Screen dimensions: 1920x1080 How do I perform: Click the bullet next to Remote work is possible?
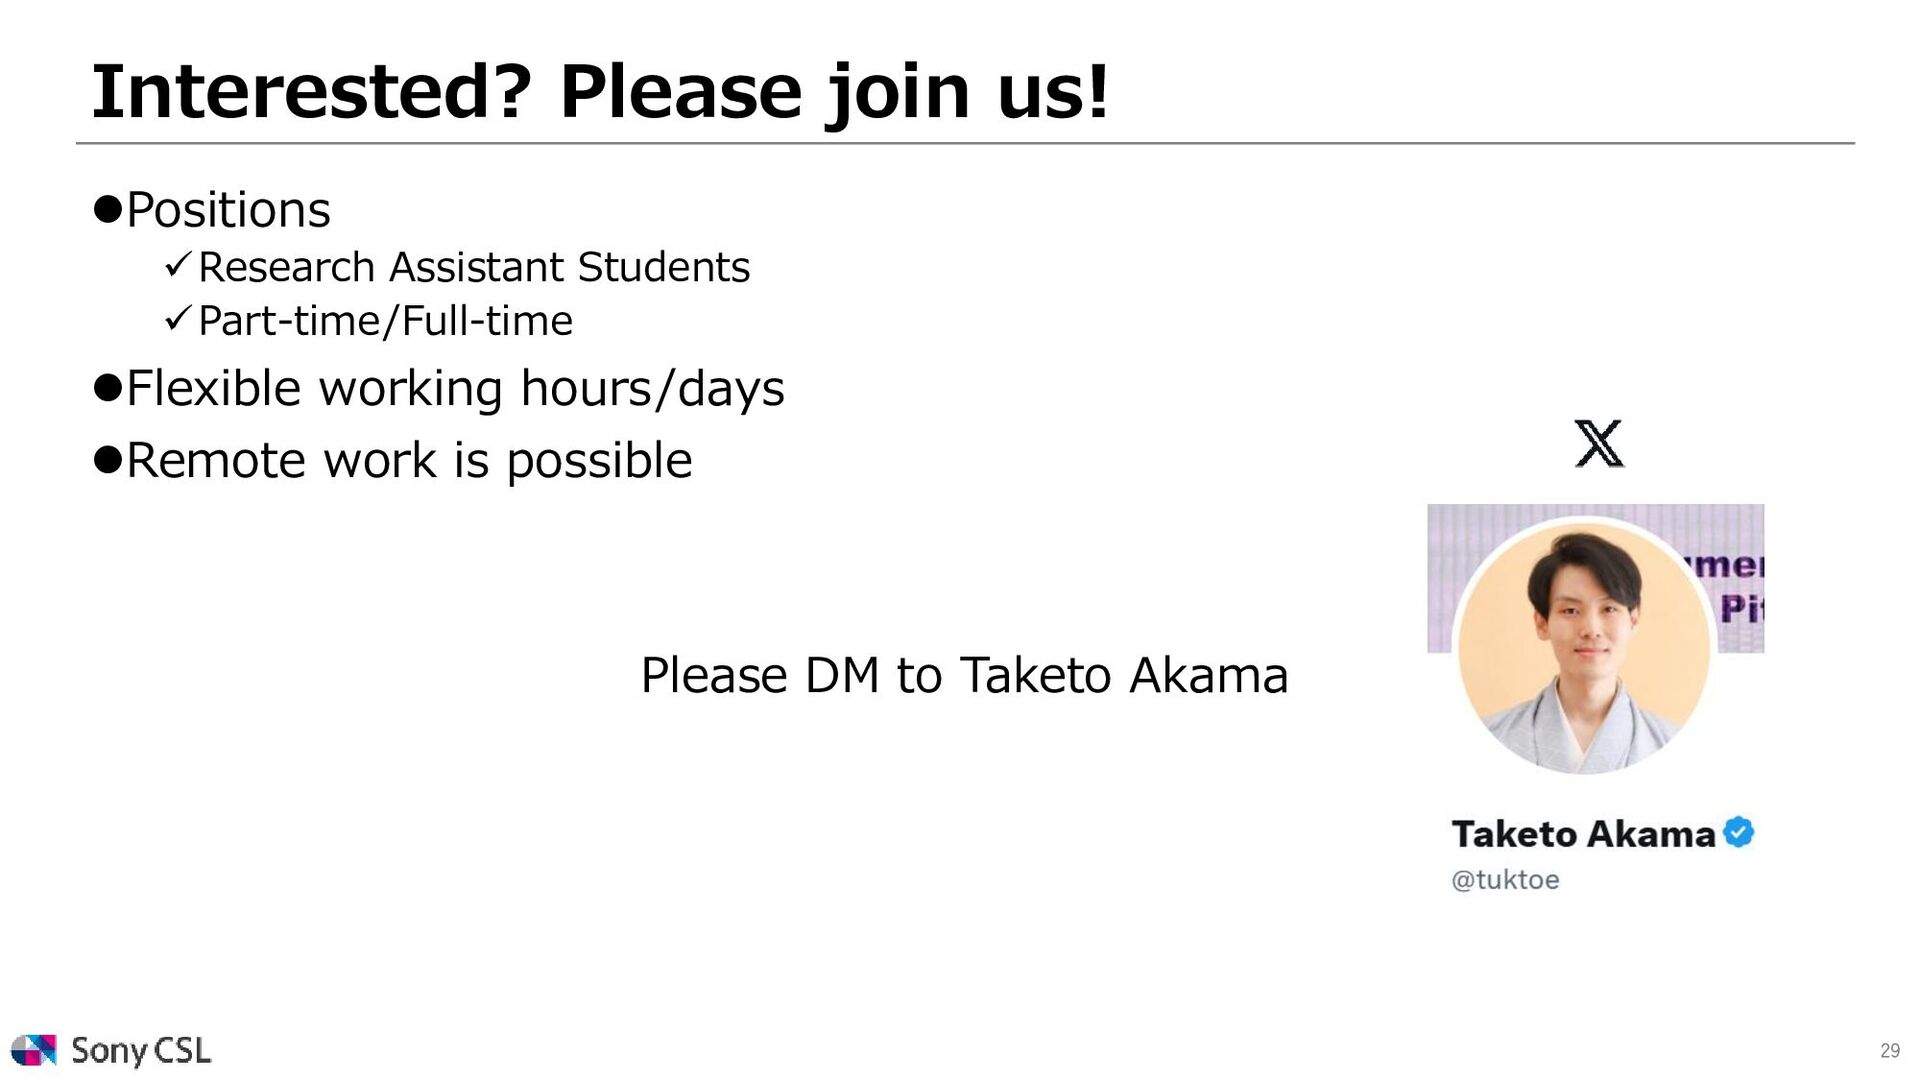(x=107, y=459)
